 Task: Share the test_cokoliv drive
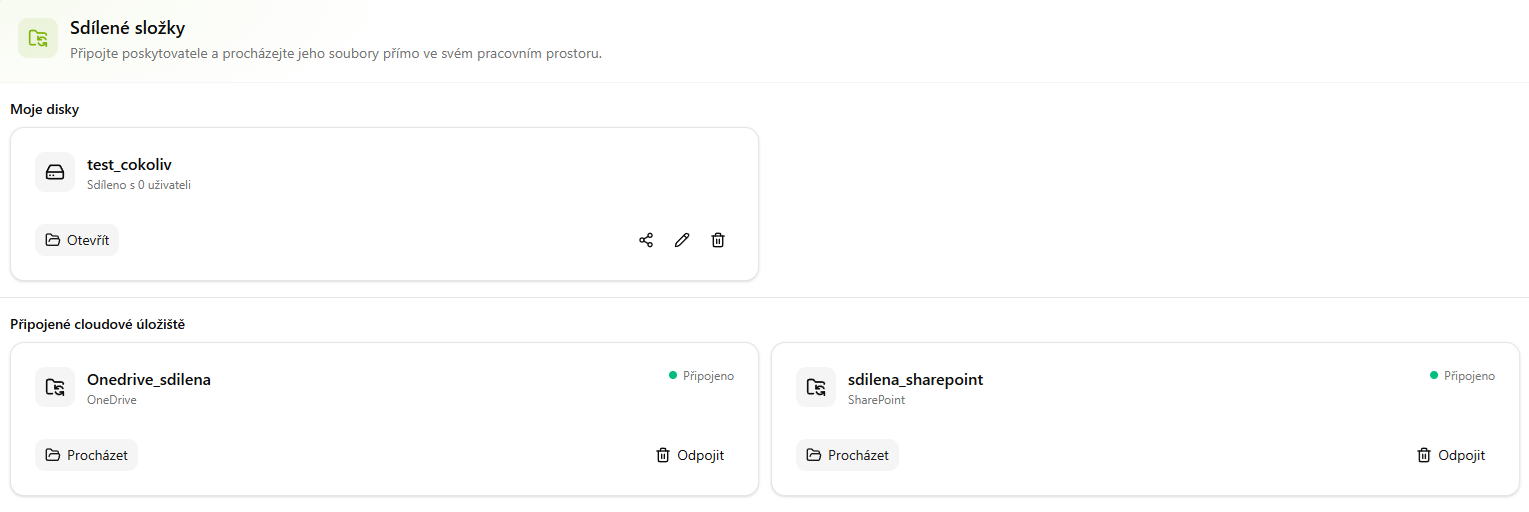(x=646, y=240)
